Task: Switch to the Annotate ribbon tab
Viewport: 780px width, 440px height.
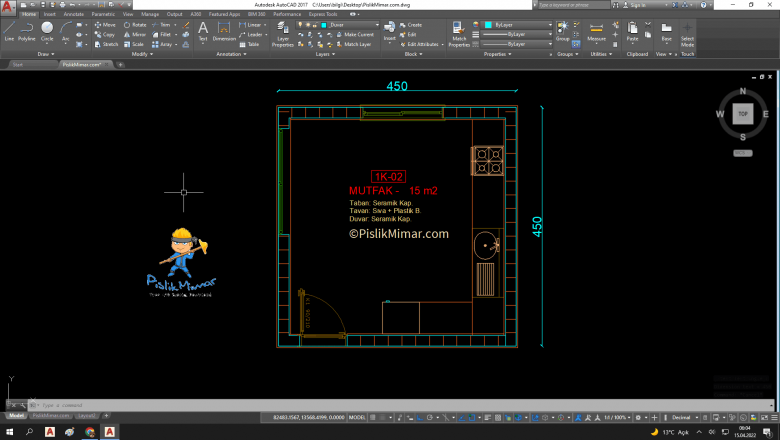Action: click(74, 15)
